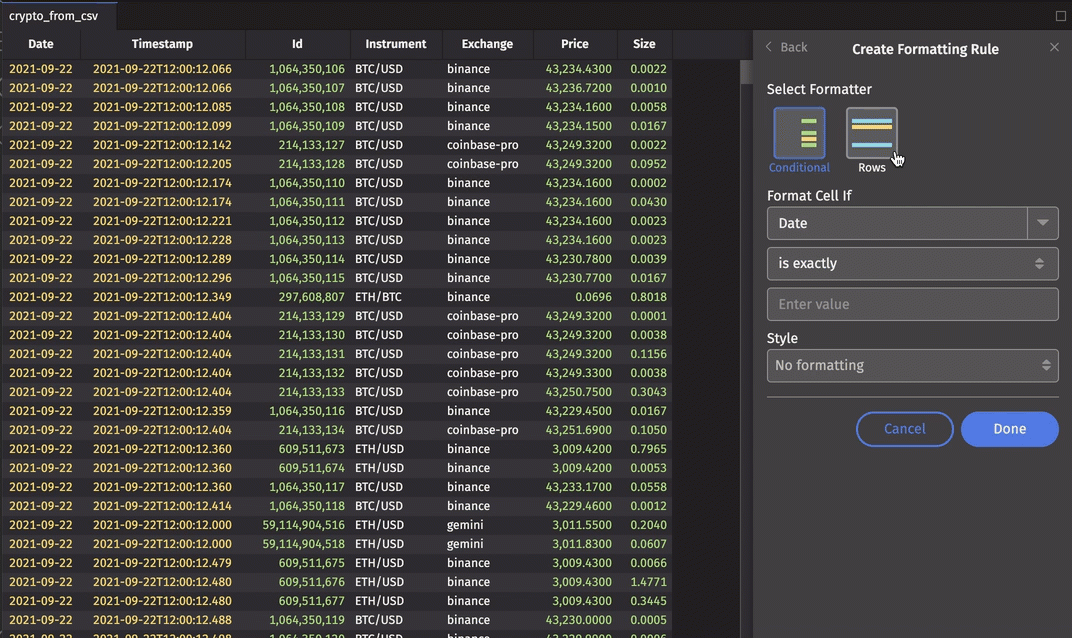1072x638 pixels.
Task: Close the Create Formatting Rule panel
Action: coord(1054,47)
